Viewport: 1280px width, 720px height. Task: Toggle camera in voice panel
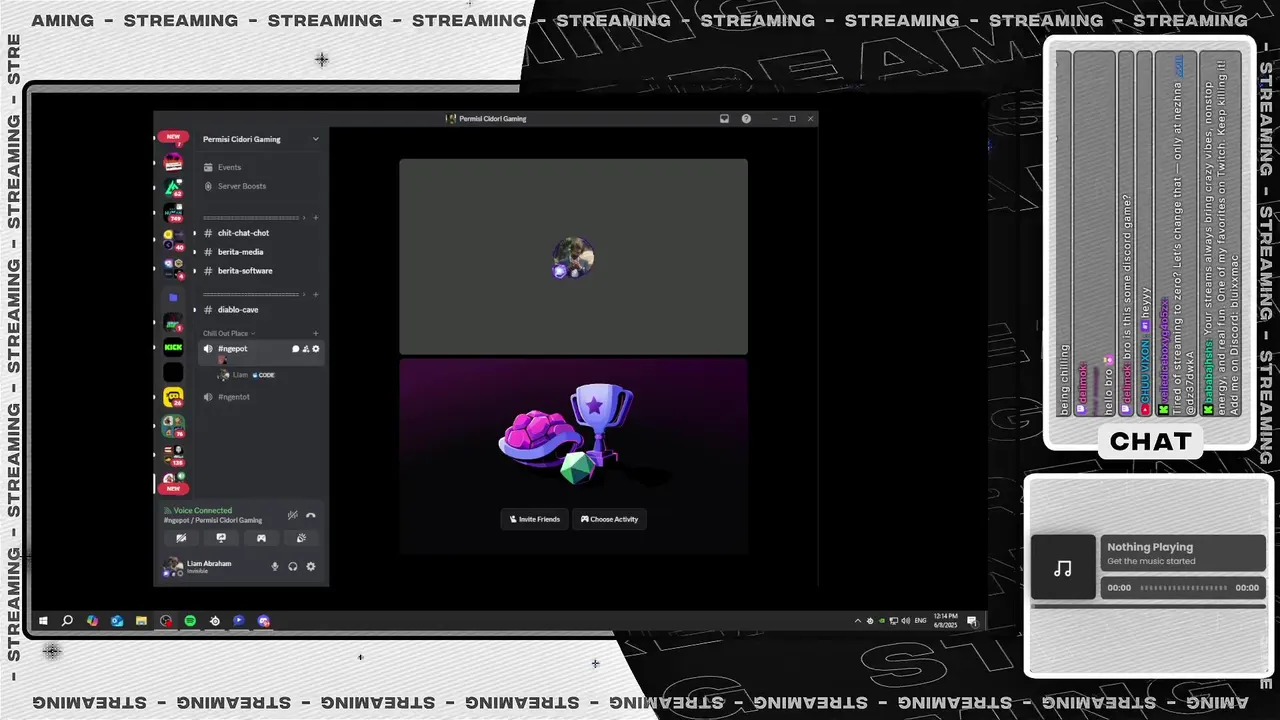pos(181,538)
